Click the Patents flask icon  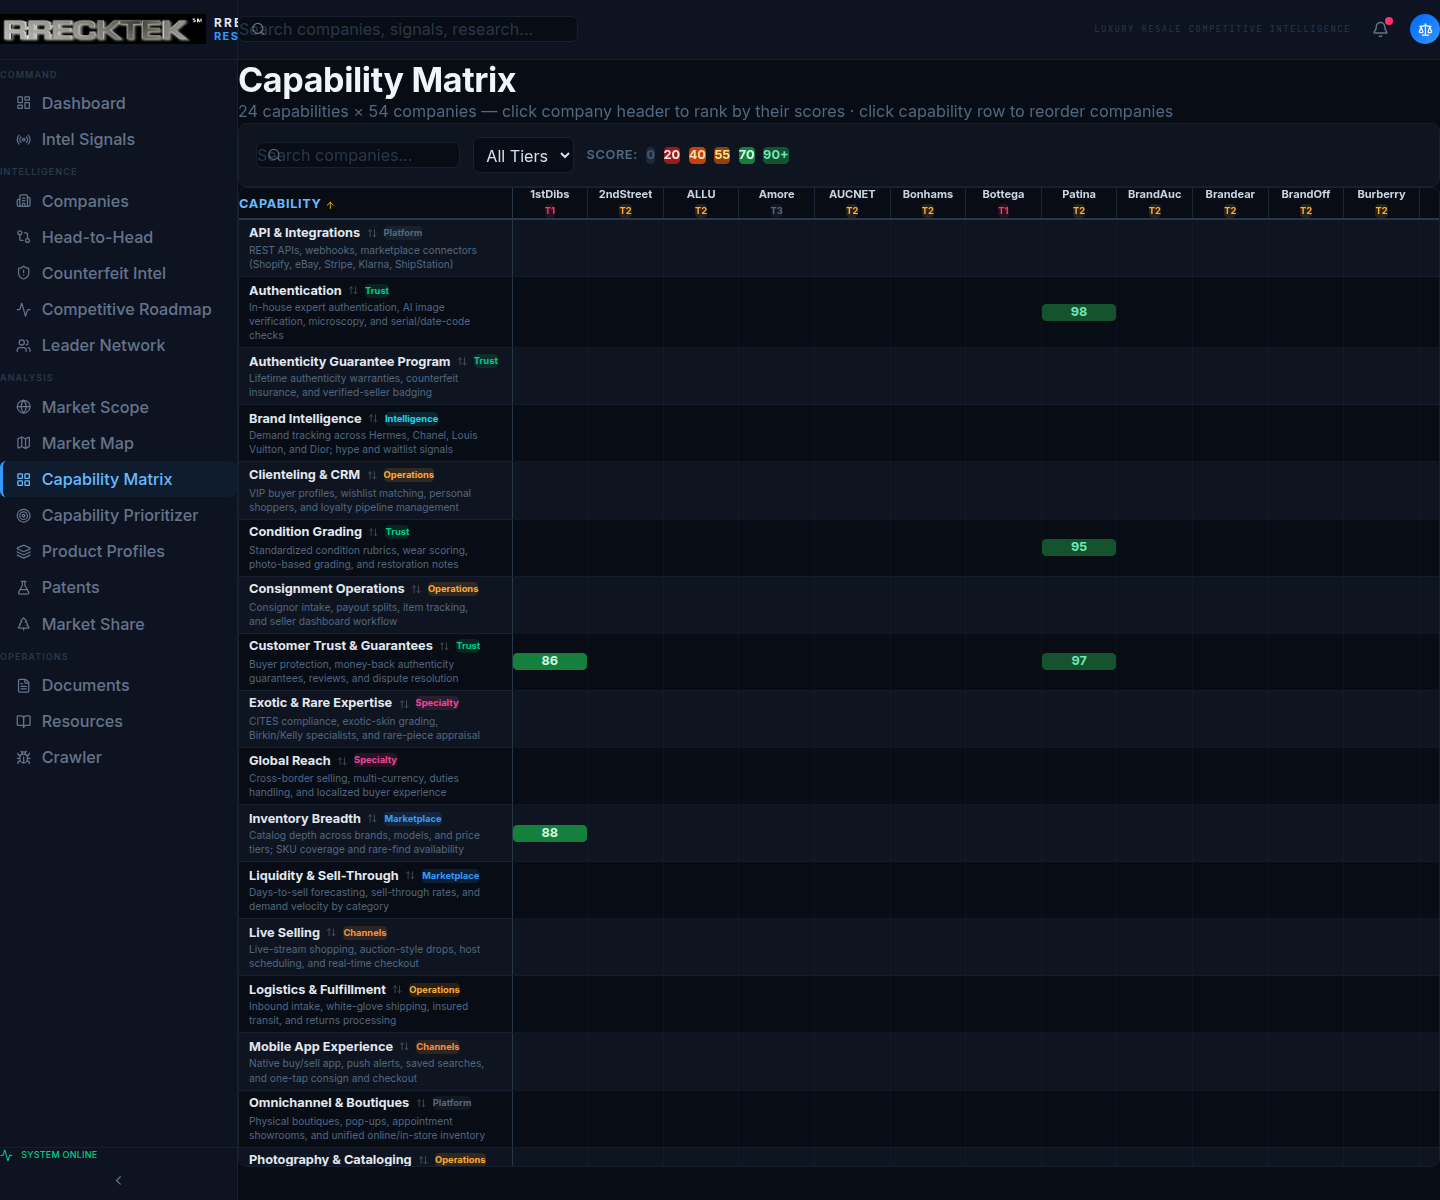[24, 587]
